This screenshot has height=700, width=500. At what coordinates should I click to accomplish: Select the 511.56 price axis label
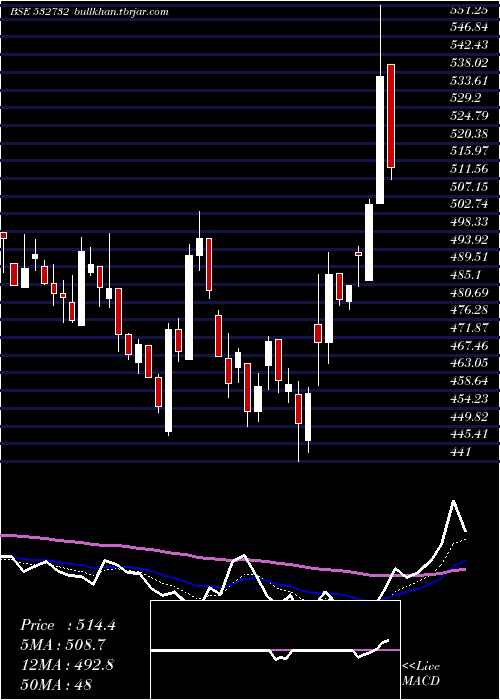[x=469, y=169]
